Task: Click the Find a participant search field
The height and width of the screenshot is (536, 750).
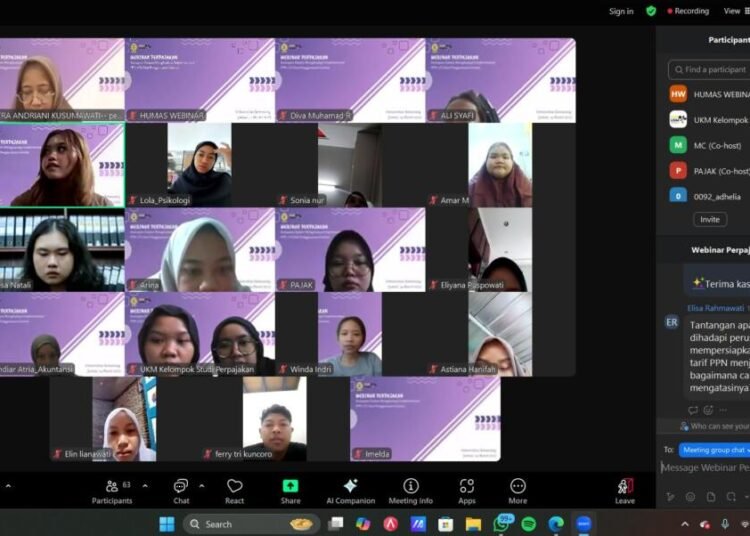Action: [712, 70]
